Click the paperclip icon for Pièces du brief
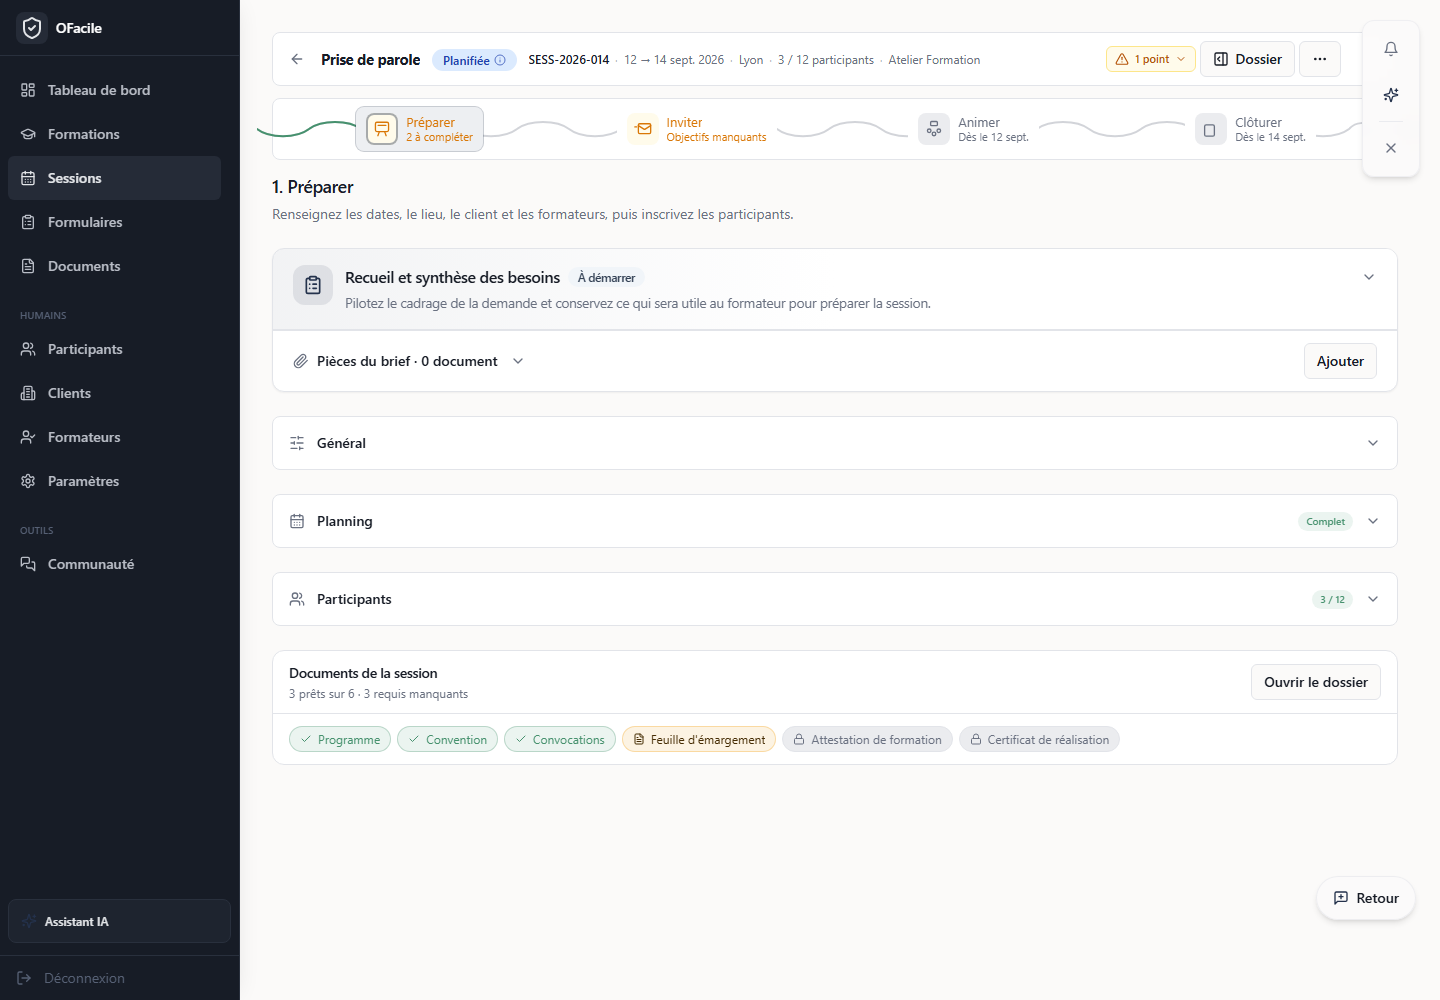Image resolution: width=1440 pixels, height=1000 pixels. (x=300, y=361)
